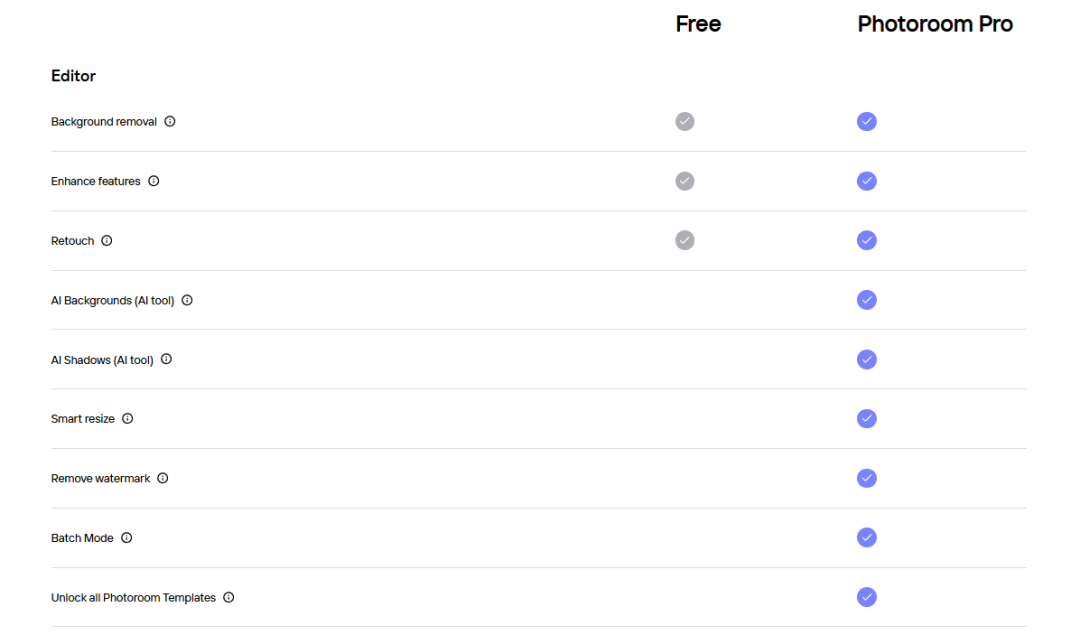The height and width of the screenshot is (635, 1080).
Task: Open the Smart resize info icon
Action: (127, 419)
